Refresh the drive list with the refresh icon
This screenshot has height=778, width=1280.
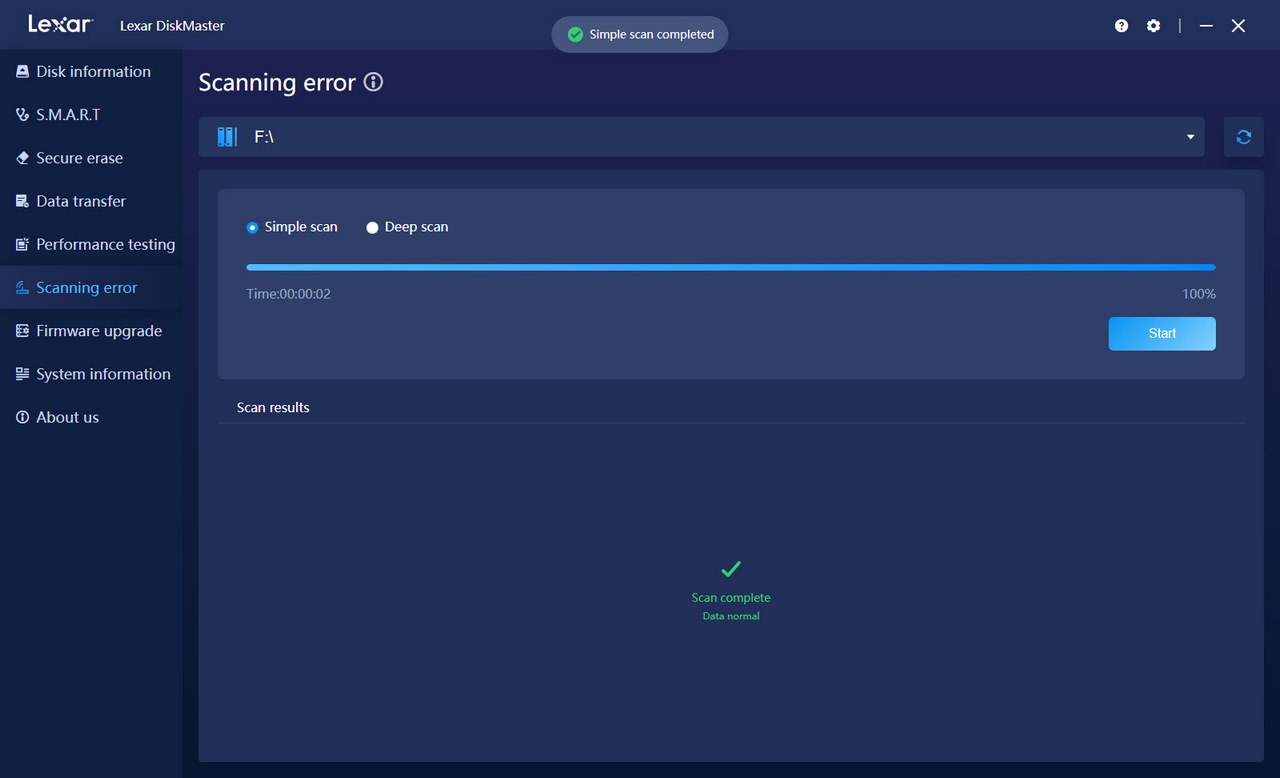click(x=1244, y=137)
